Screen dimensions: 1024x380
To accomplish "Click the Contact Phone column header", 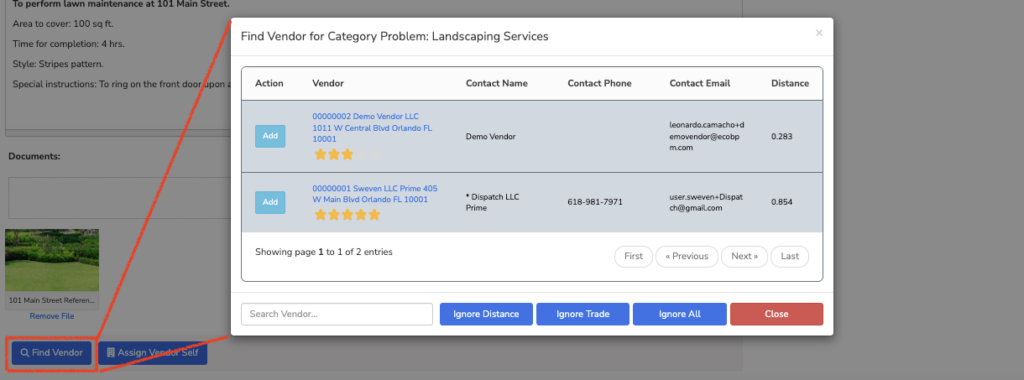I will click(600, 83).
